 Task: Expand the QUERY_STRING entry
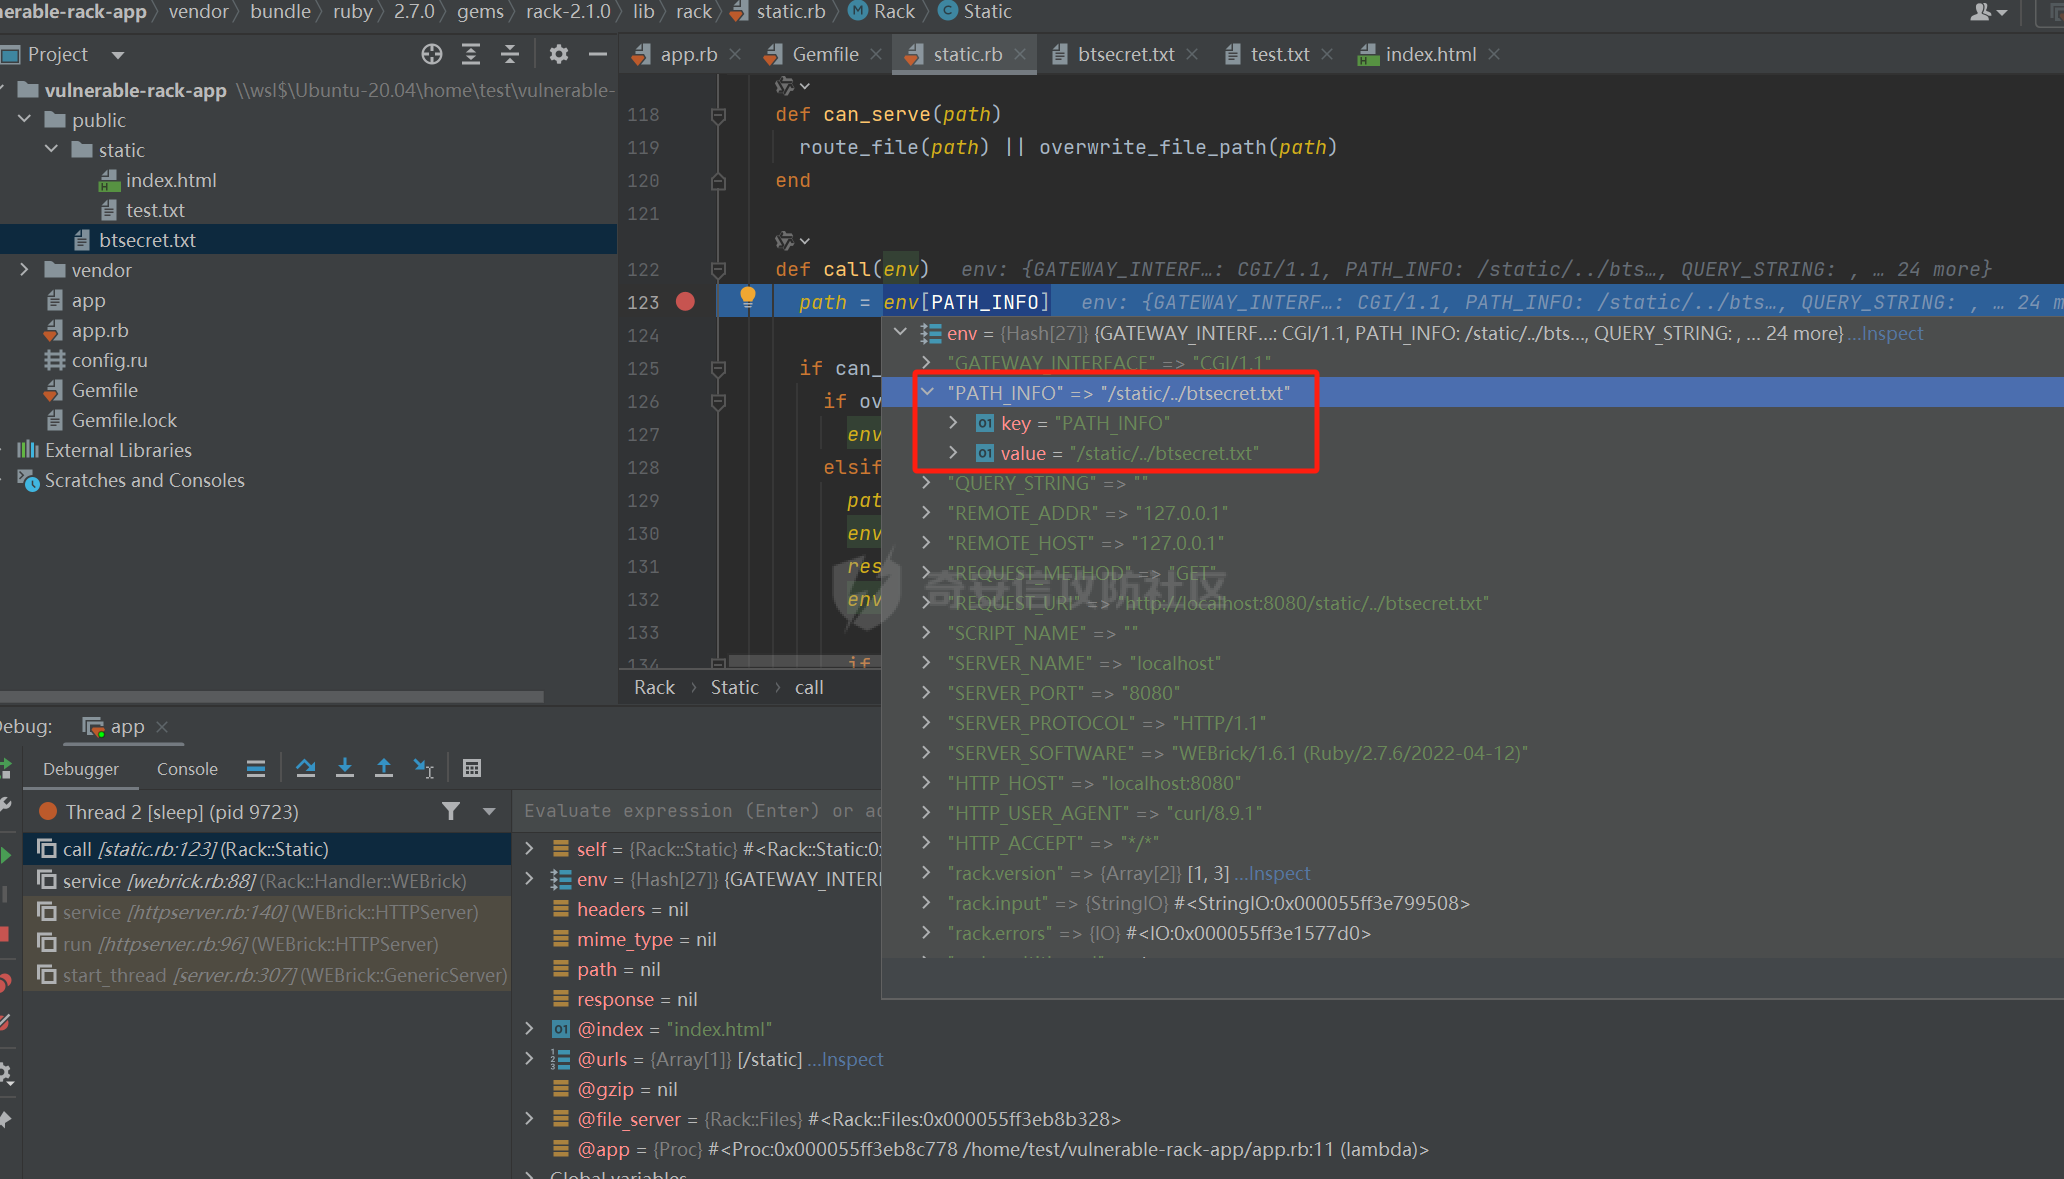927,482
